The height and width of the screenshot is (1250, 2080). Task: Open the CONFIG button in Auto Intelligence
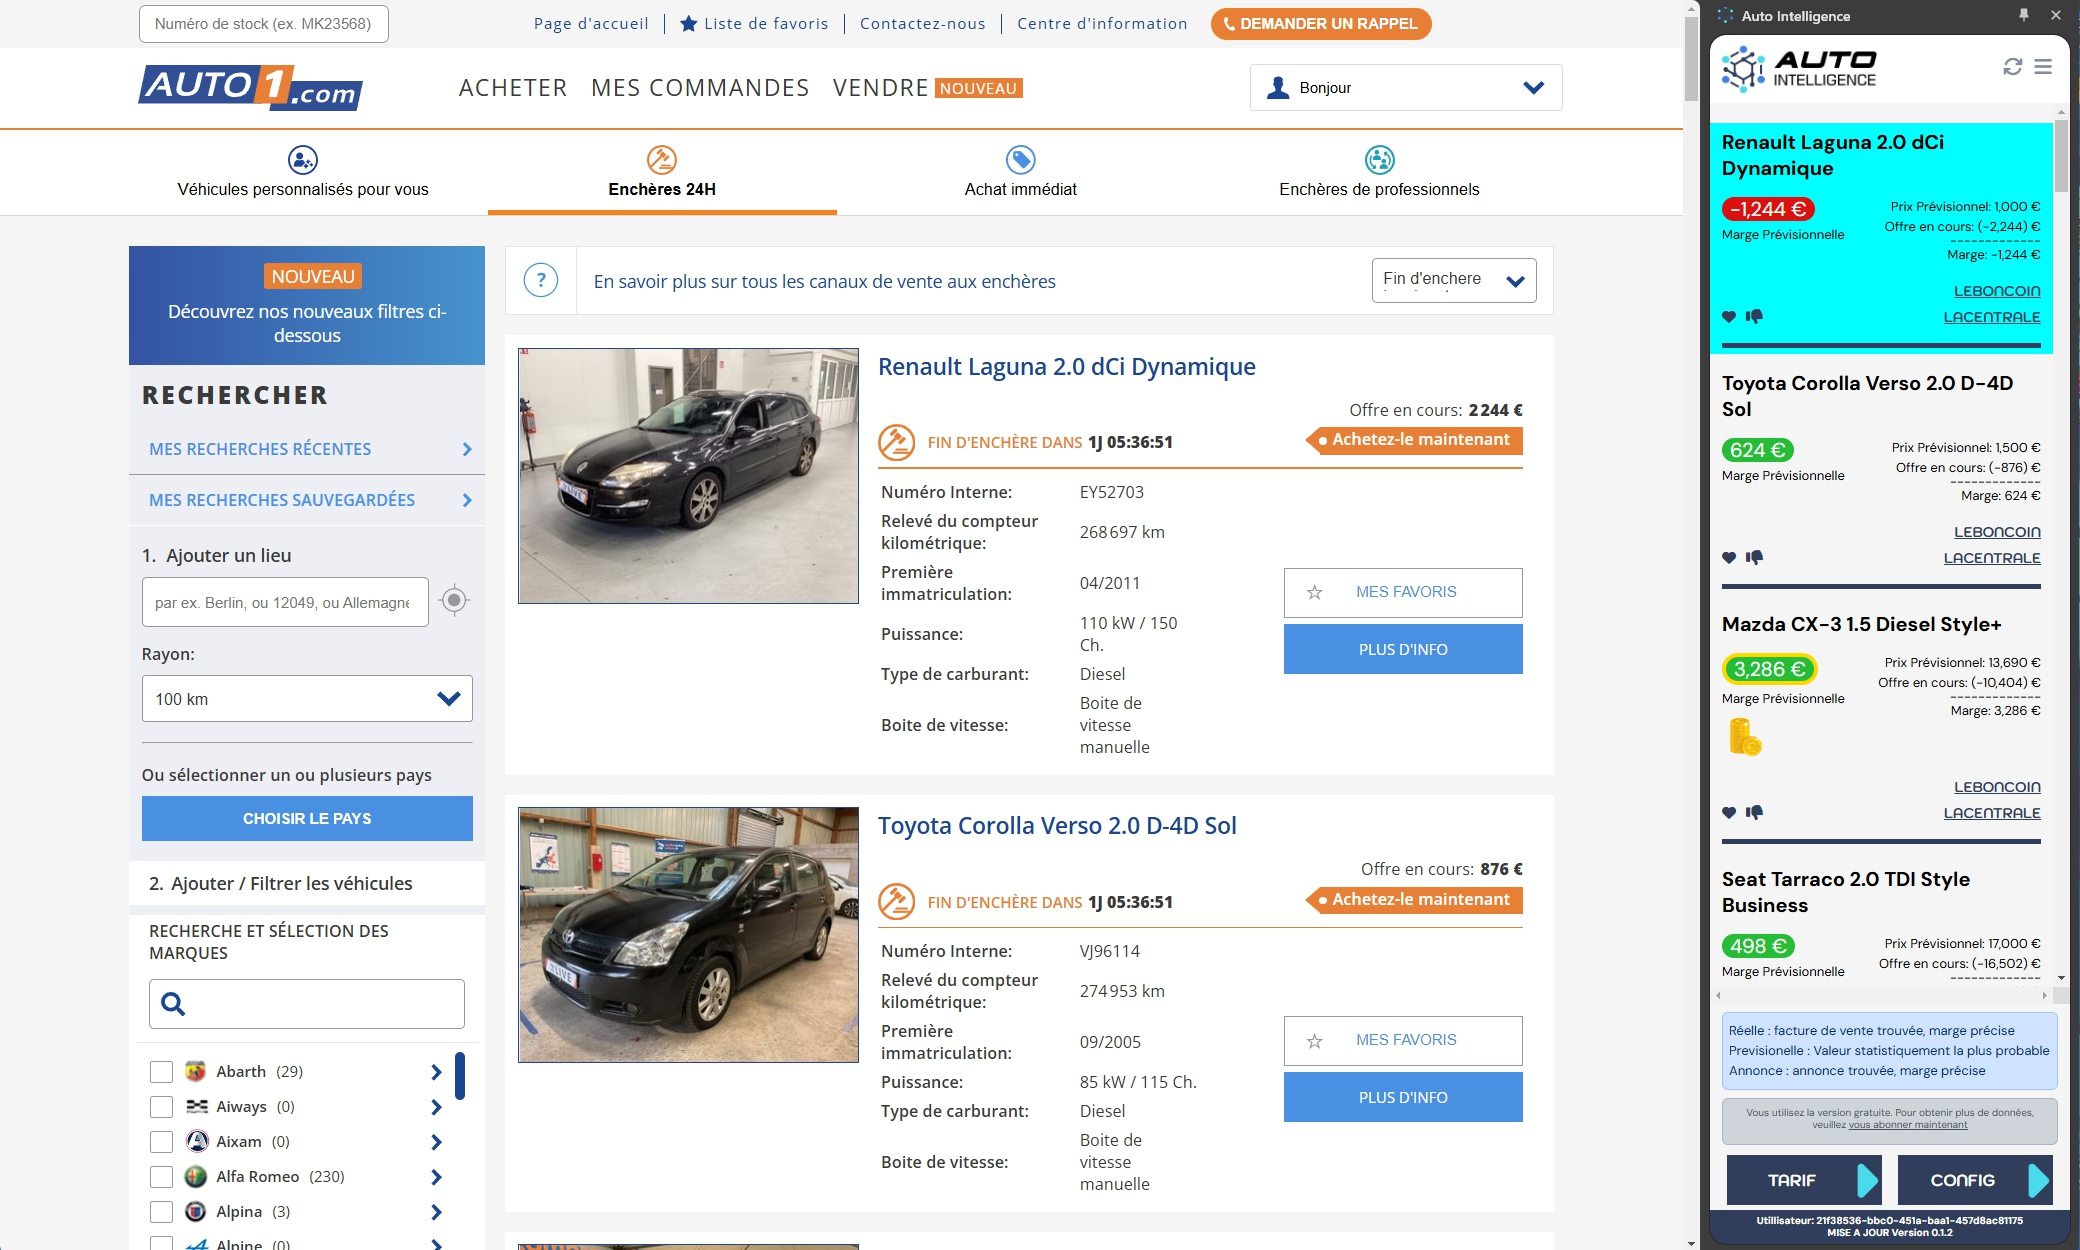[x=1974, y=1180]
